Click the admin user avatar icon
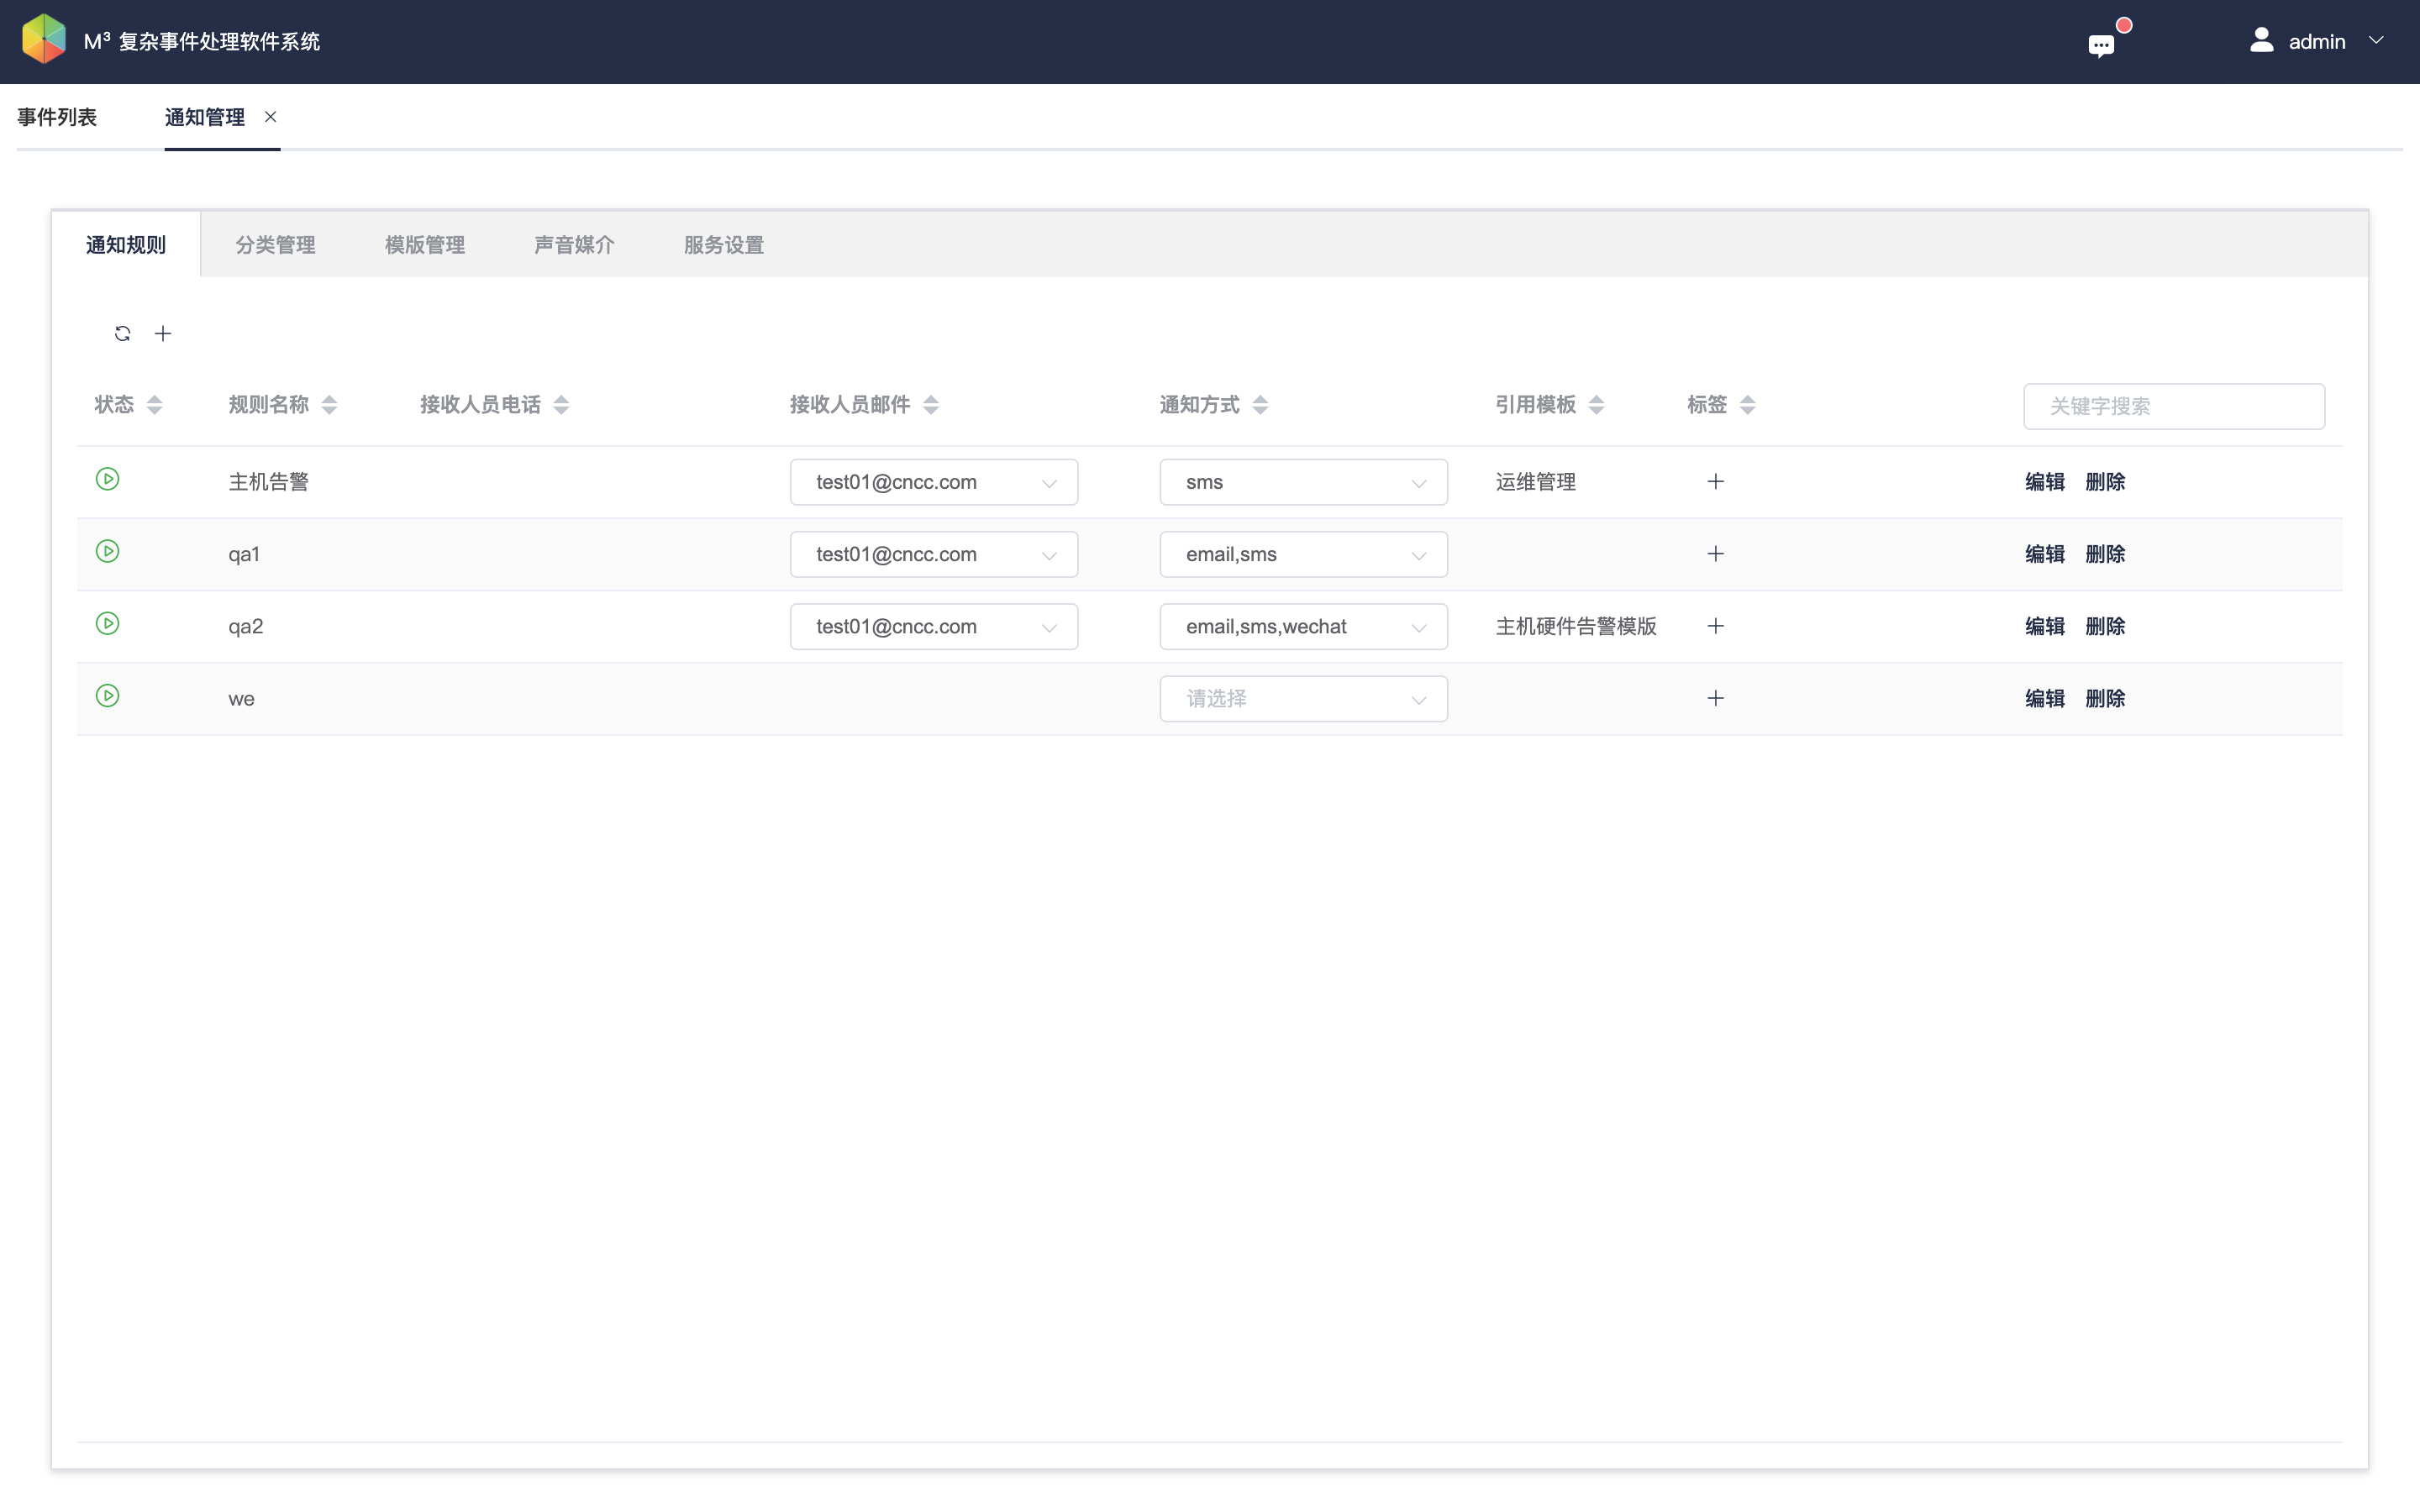This screenshot has width=2420, height=1512. click(x=2261, y=40)
